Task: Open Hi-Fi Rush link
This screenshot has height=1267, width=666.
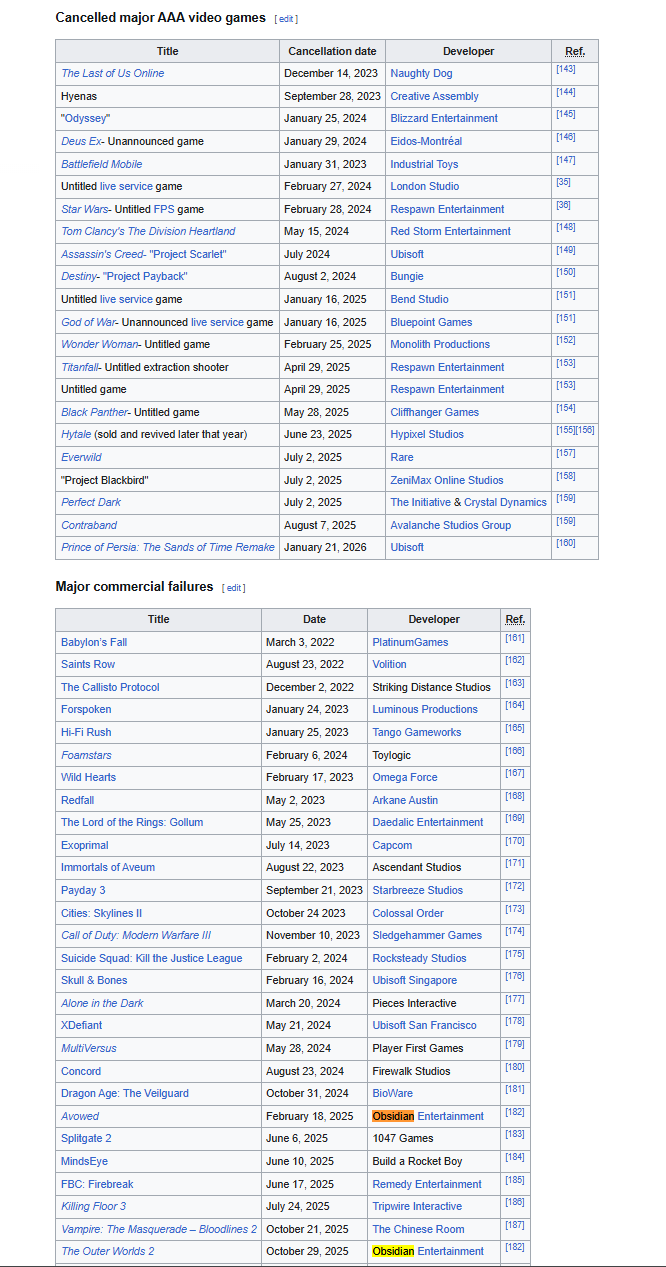Action: click(x=86, y=732)
